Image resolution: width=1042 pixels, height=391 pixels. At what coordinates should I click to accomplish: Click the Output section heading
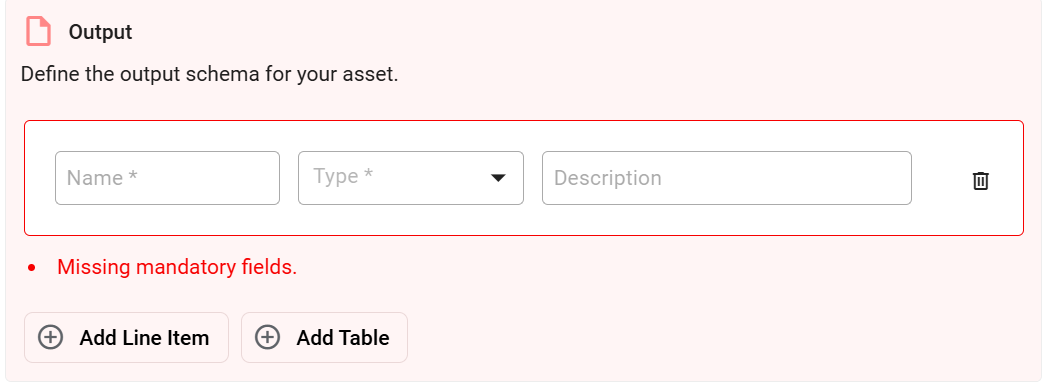point(100,32)
